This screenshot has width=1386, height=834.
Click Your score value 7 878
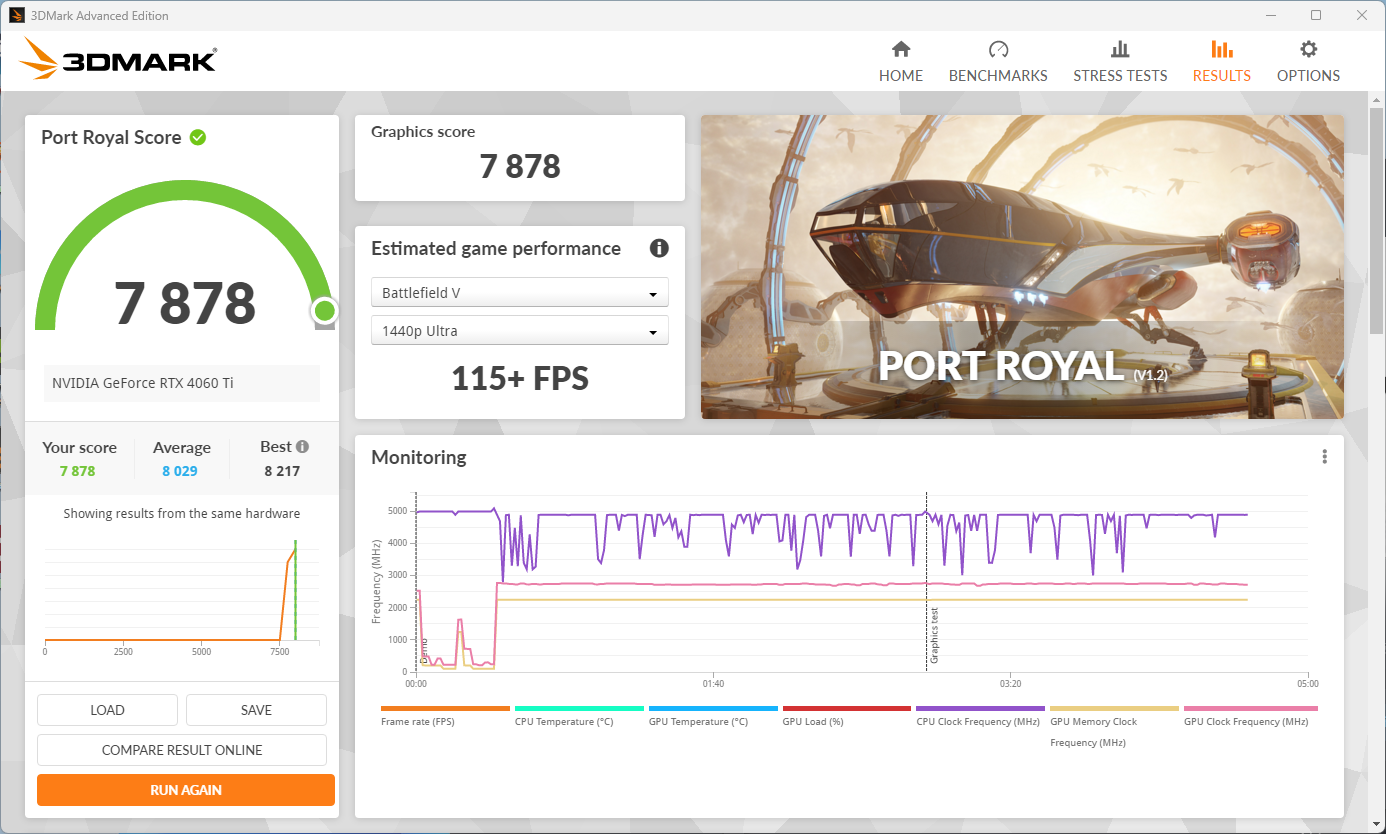[77, 471]
